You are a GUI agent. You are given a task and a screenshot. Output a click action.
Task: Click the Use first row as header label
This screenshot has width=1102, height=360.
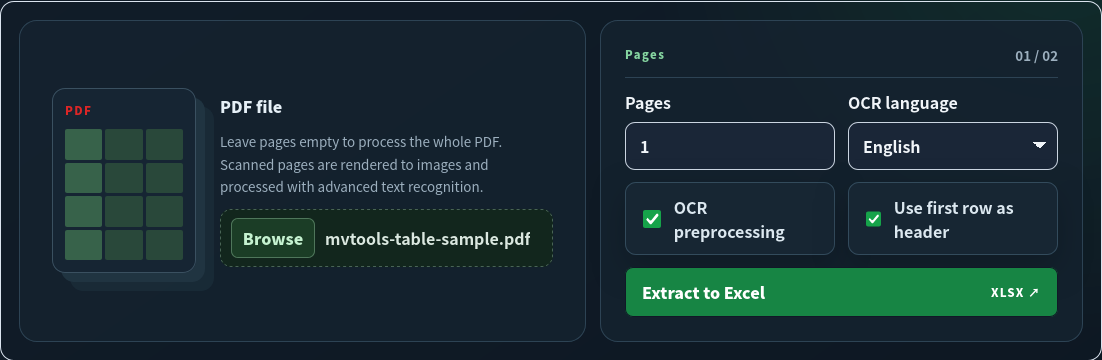click(954, 220)
